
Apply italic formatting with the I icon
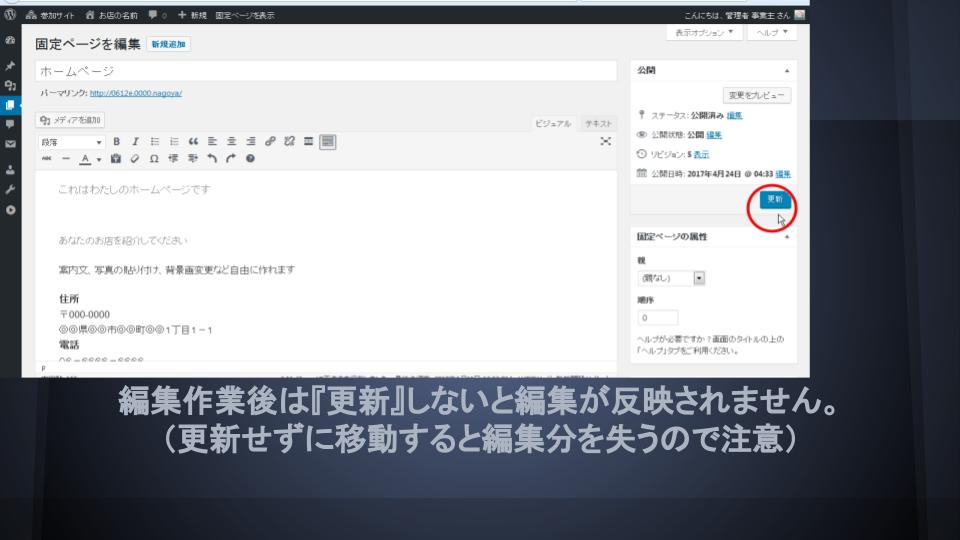136,142
